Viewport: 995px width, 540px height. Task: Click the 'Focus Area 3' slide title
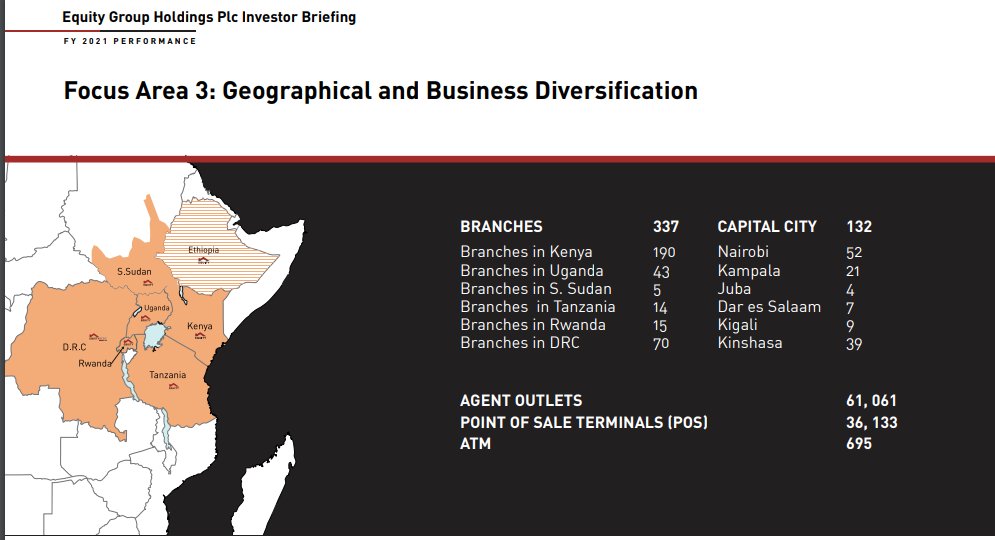pos(381,91)
